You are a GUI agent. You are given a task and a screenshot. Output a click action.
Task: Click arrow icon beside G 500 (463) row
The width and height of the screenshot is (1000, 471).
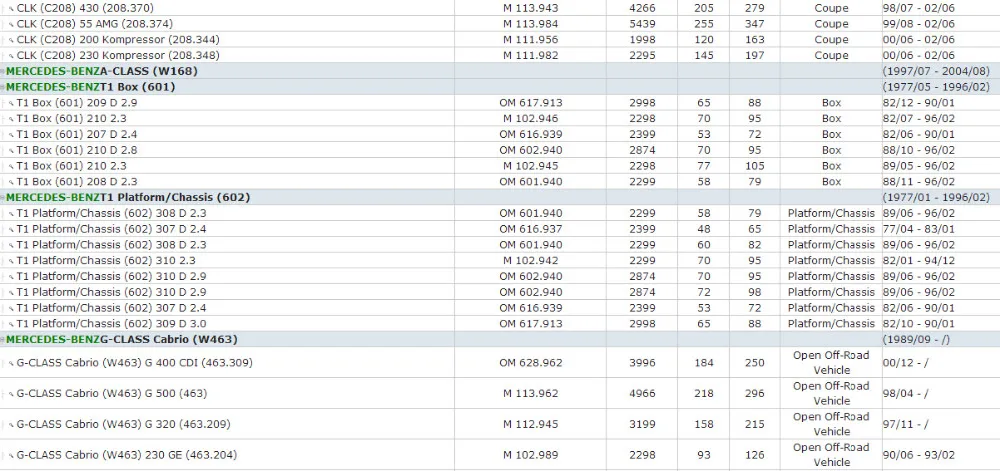pos(11,395)
